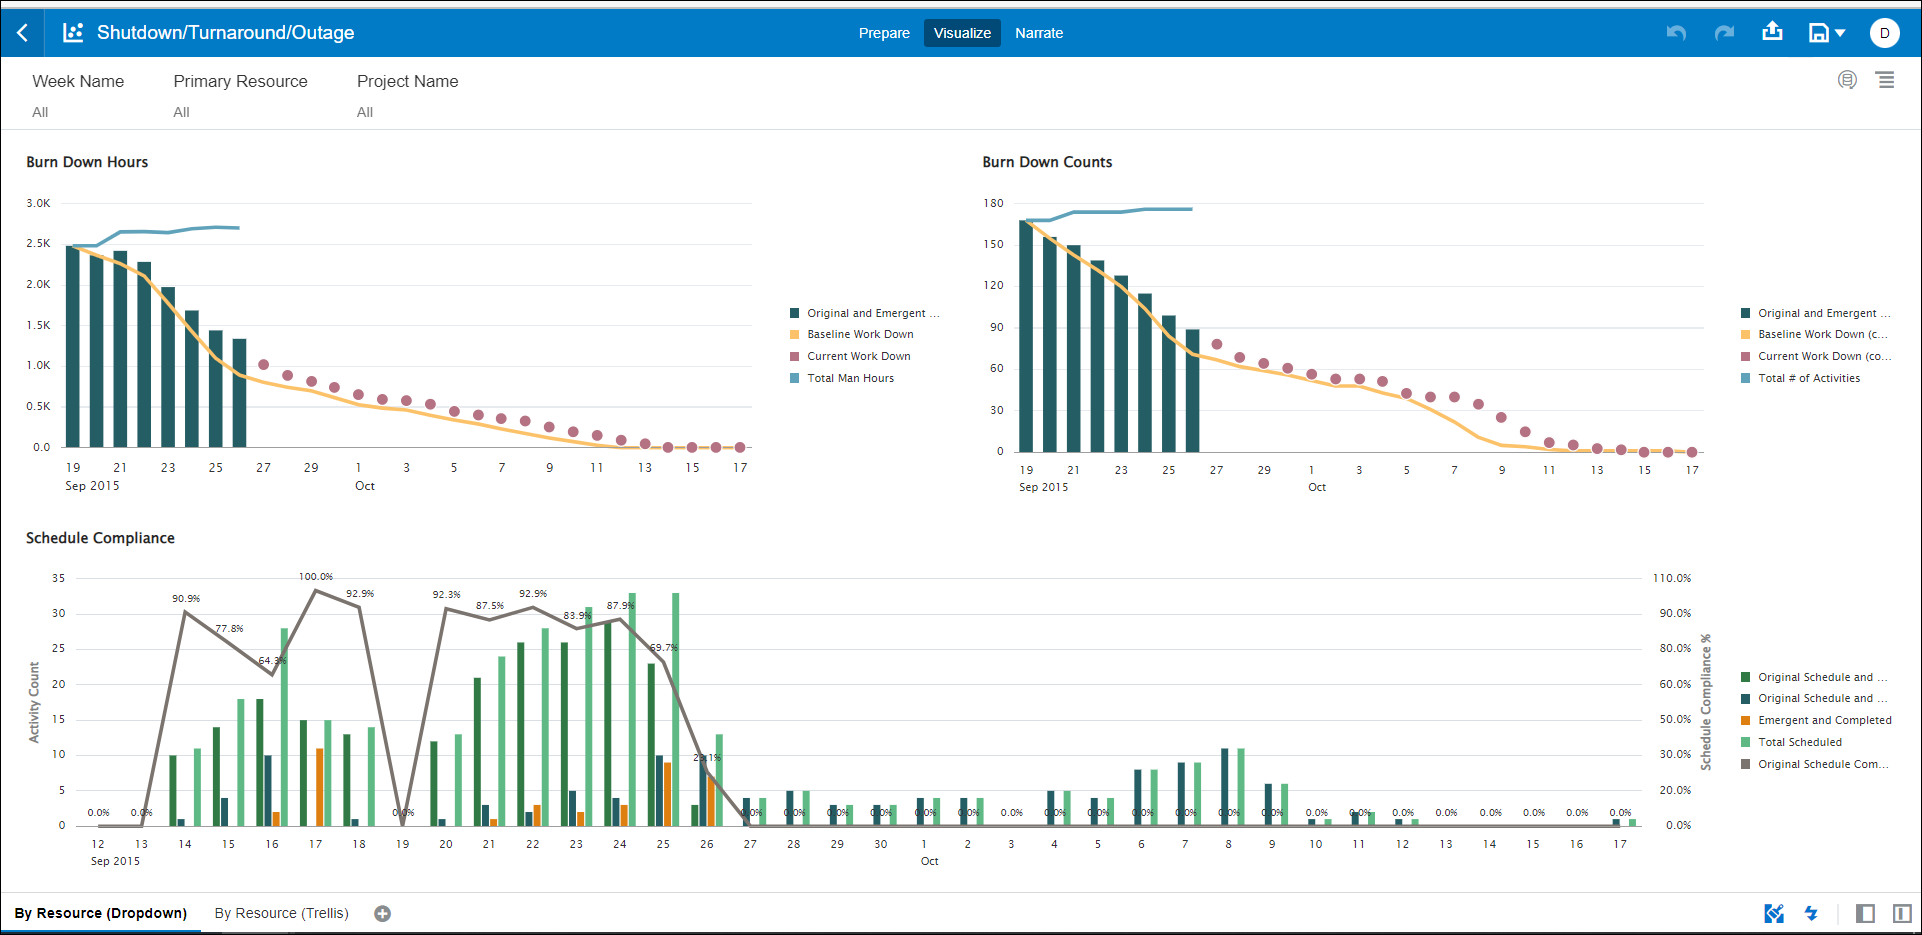Screen dimensions: 1922x935
Task: Click the save disk icon
Action: [x=1819, y=33]
